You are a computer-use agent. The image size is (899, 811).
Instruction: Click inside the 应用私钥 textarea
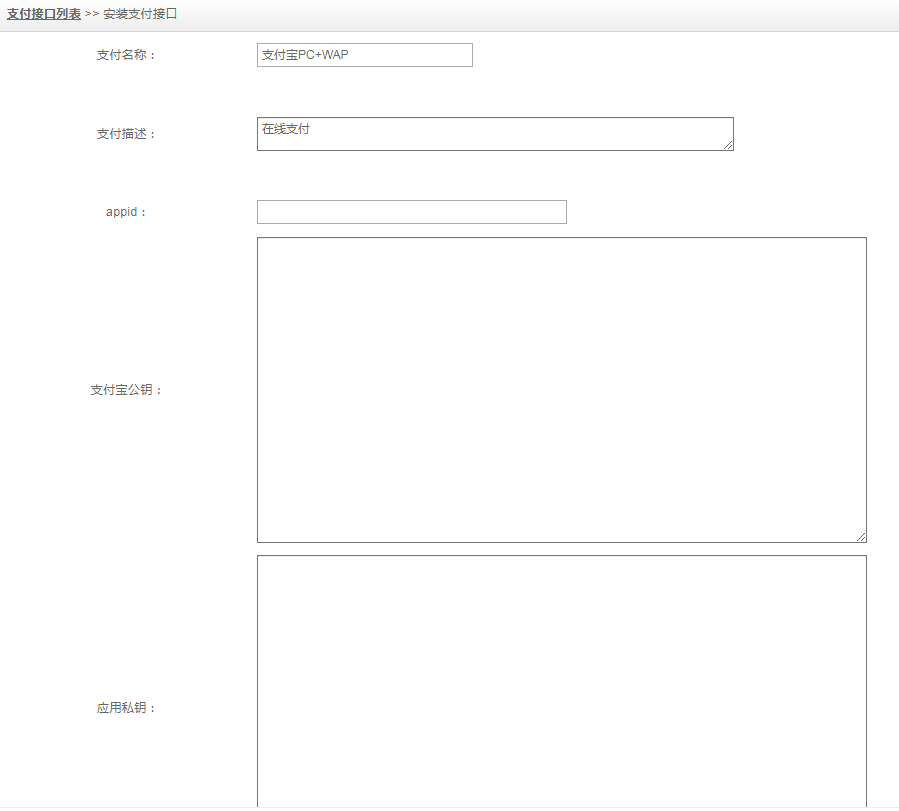[x=561, y=680]
